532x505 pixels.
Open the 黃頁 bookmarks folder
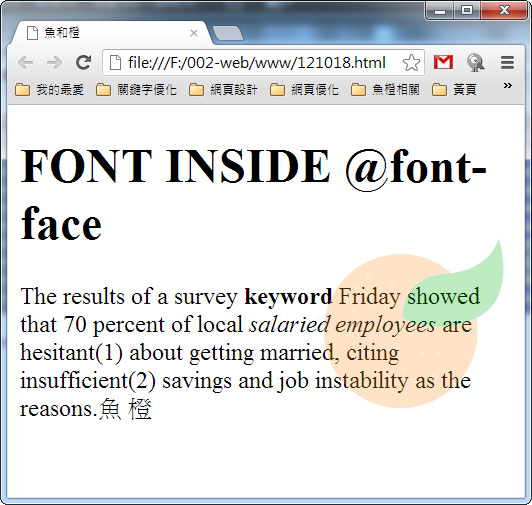[x=455, y=90]
